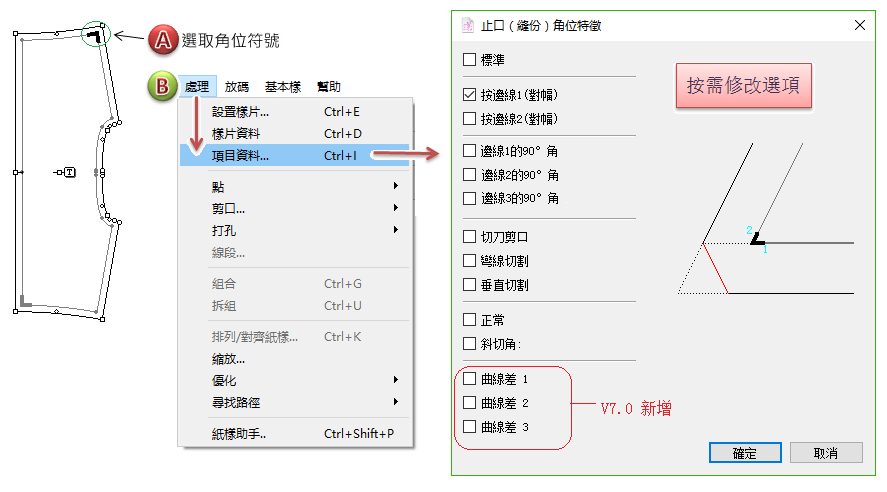
Task: Click the corner symbol on the pattern piece
Action: tap(95, 36)
